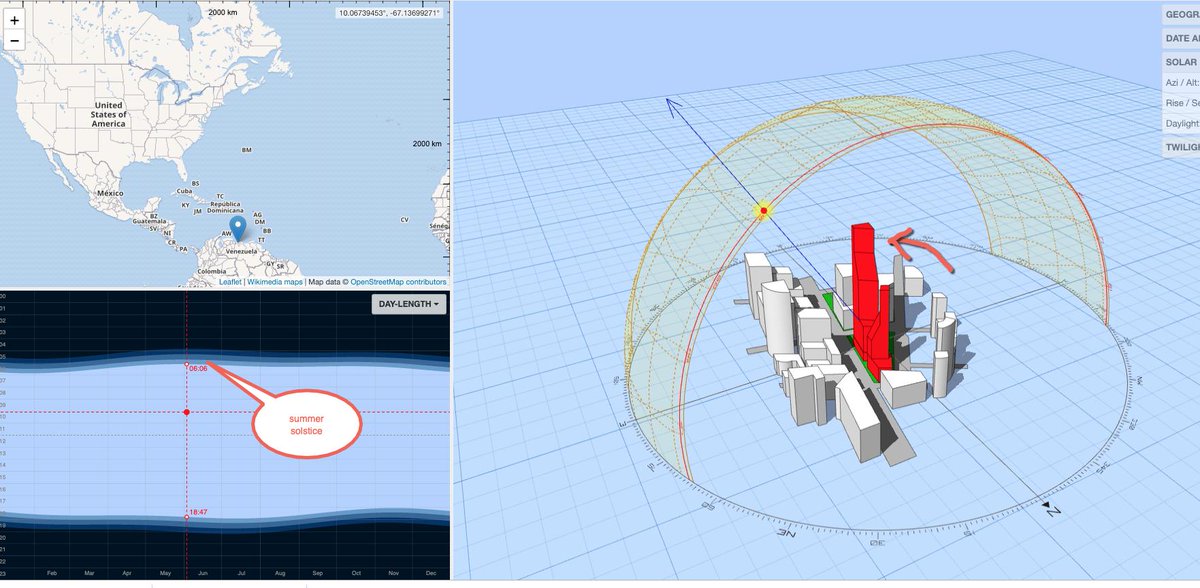
Task: Click the México label on the map
Action: 109,191
